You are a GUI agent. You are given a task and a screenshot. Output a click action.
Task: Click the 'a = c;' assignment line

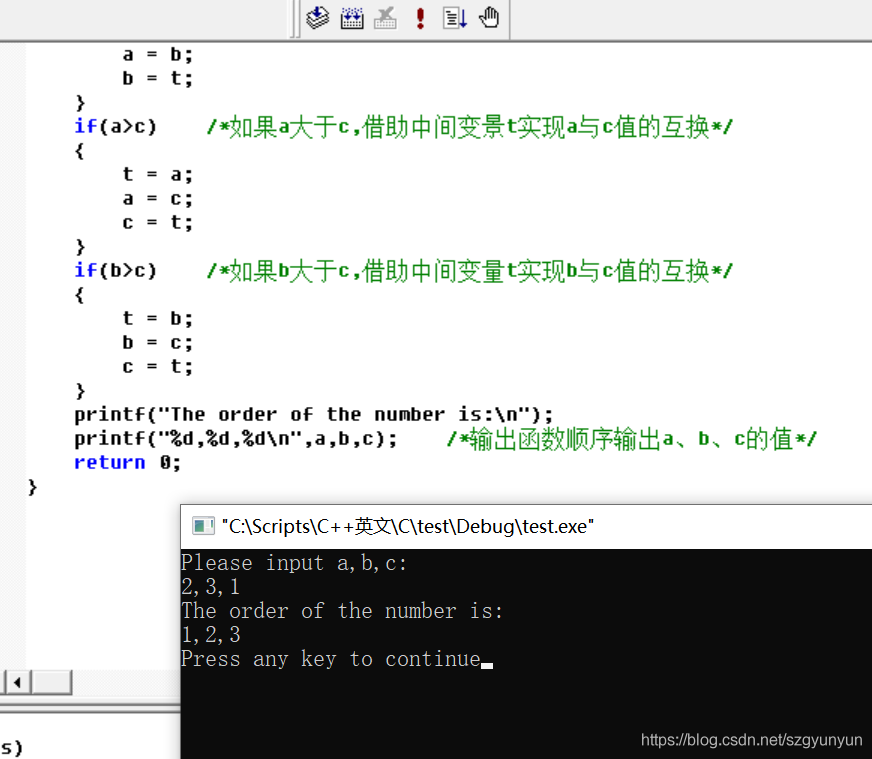click(157, 199)
